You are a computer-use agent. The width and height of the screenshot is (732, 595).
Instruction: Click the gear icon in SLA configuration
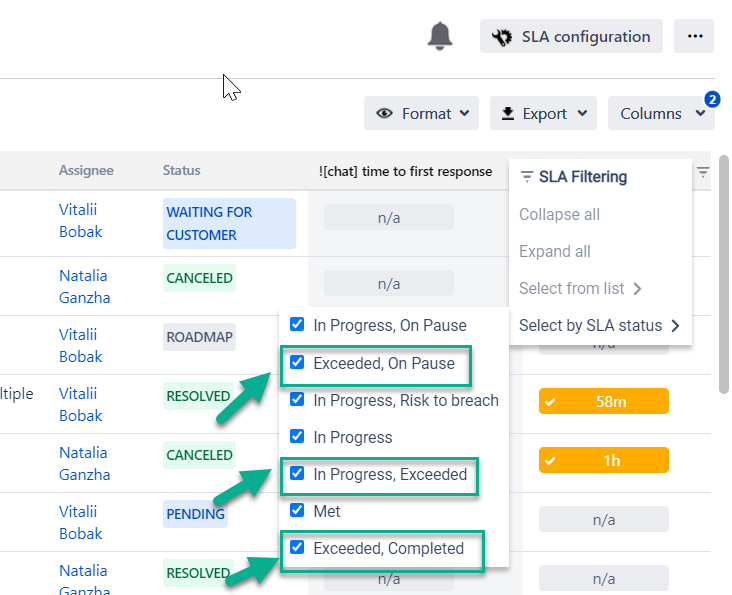[502, 37]
